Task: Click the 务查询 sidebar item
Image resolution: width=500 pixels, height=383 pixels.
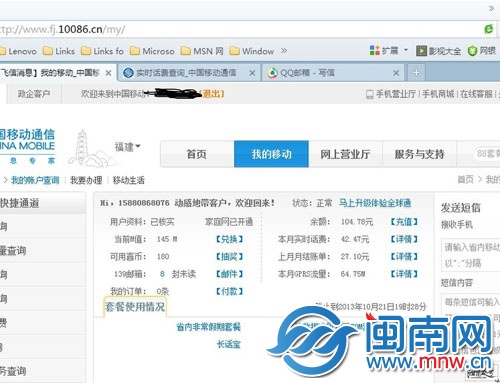Action: pyautogui.click(x=43, y=371)
